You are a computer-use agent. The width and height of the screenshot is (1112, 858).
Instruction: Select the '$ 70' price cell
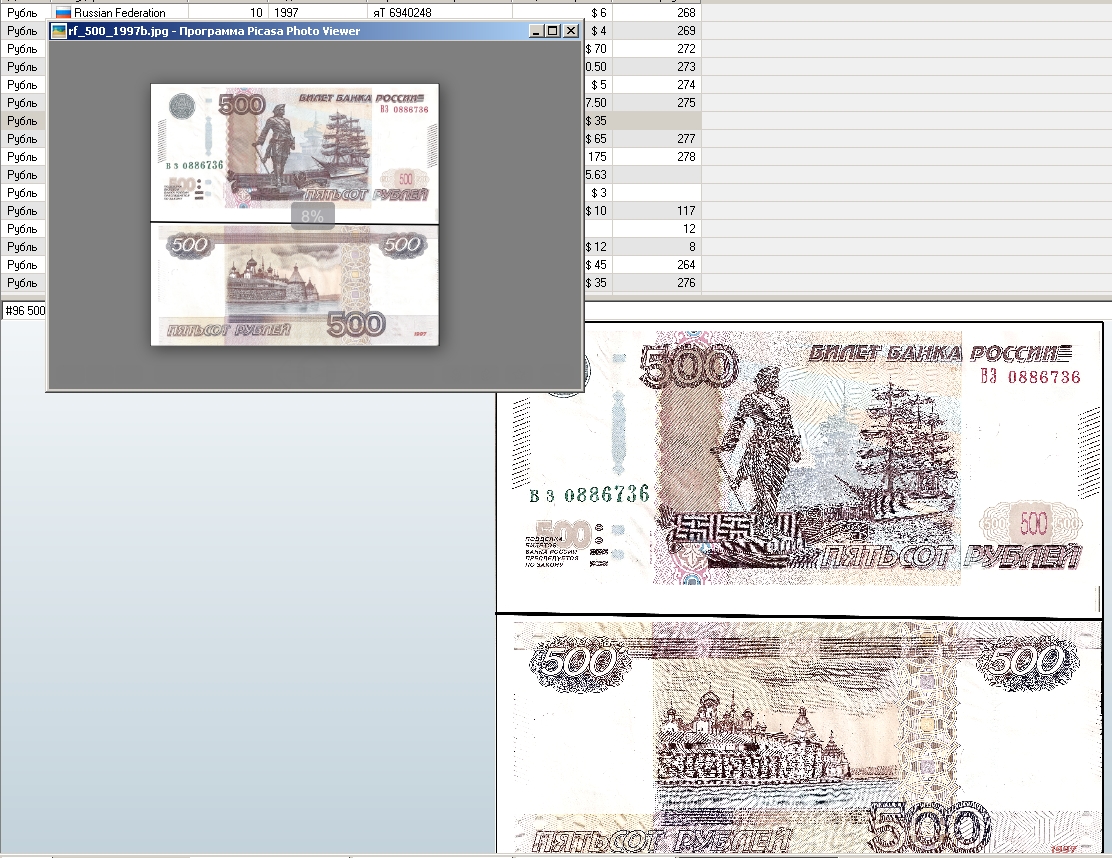[x=598, y=49]
